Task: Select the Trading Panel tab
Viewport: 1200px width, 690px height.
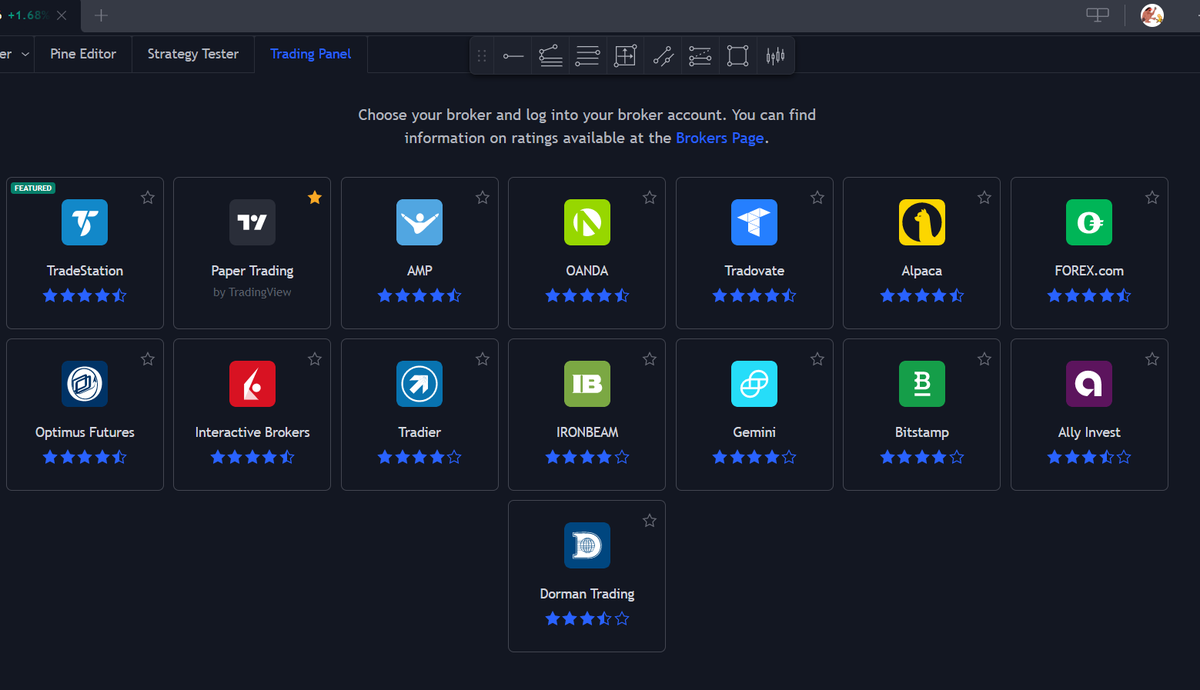Action: [311, 53]
